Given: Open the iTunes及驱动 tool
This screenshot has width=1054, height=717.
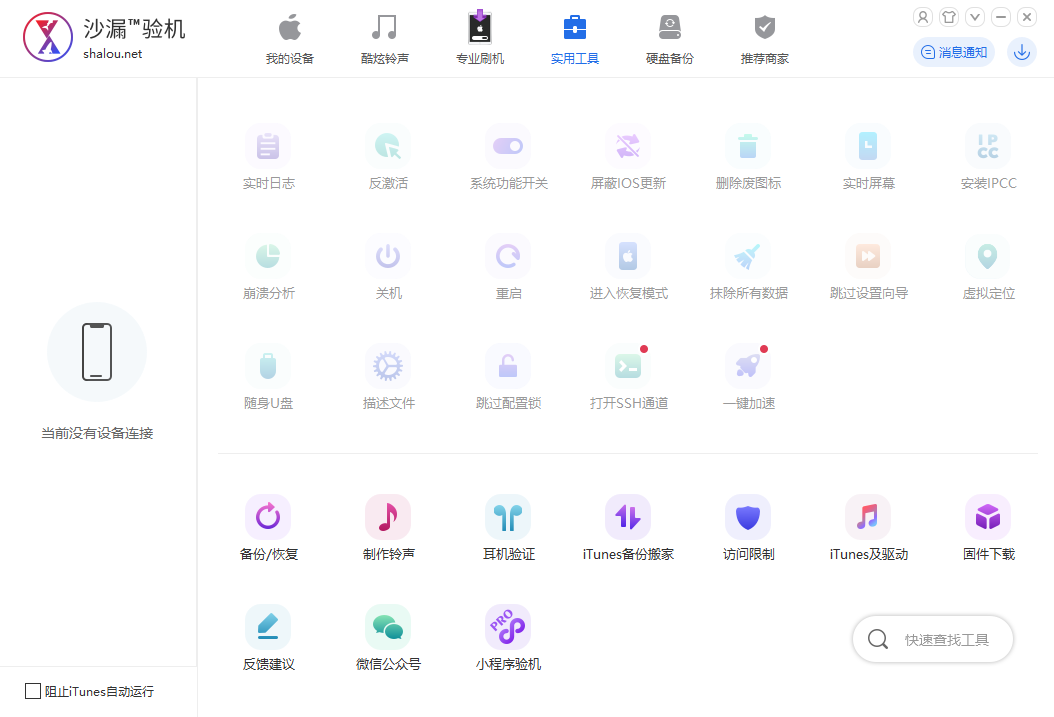Looking at the screenshot, I should point(868,517).
